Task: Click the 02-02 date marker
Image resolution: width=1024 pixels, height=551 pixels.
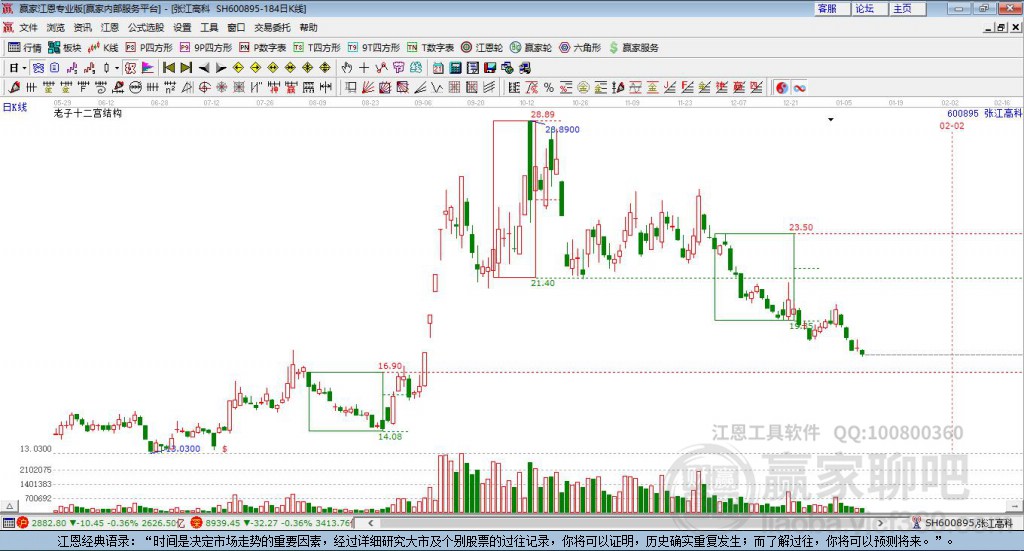Action: click(x=952, y=126)
